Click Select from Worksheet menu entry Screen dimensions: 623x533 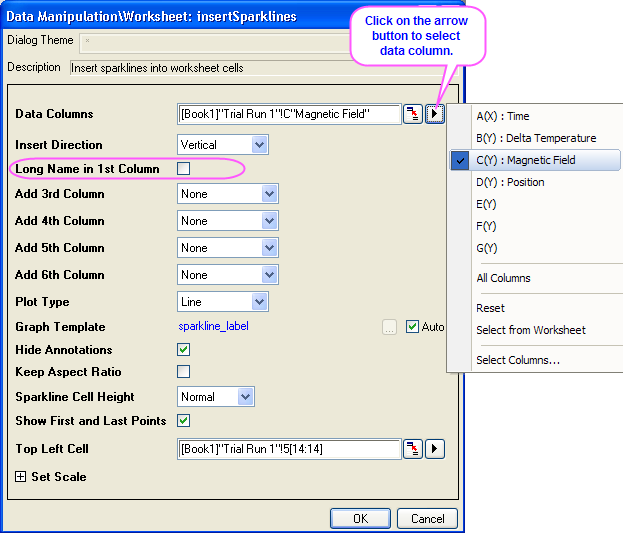pyautogui.click(x=531, y=330)
